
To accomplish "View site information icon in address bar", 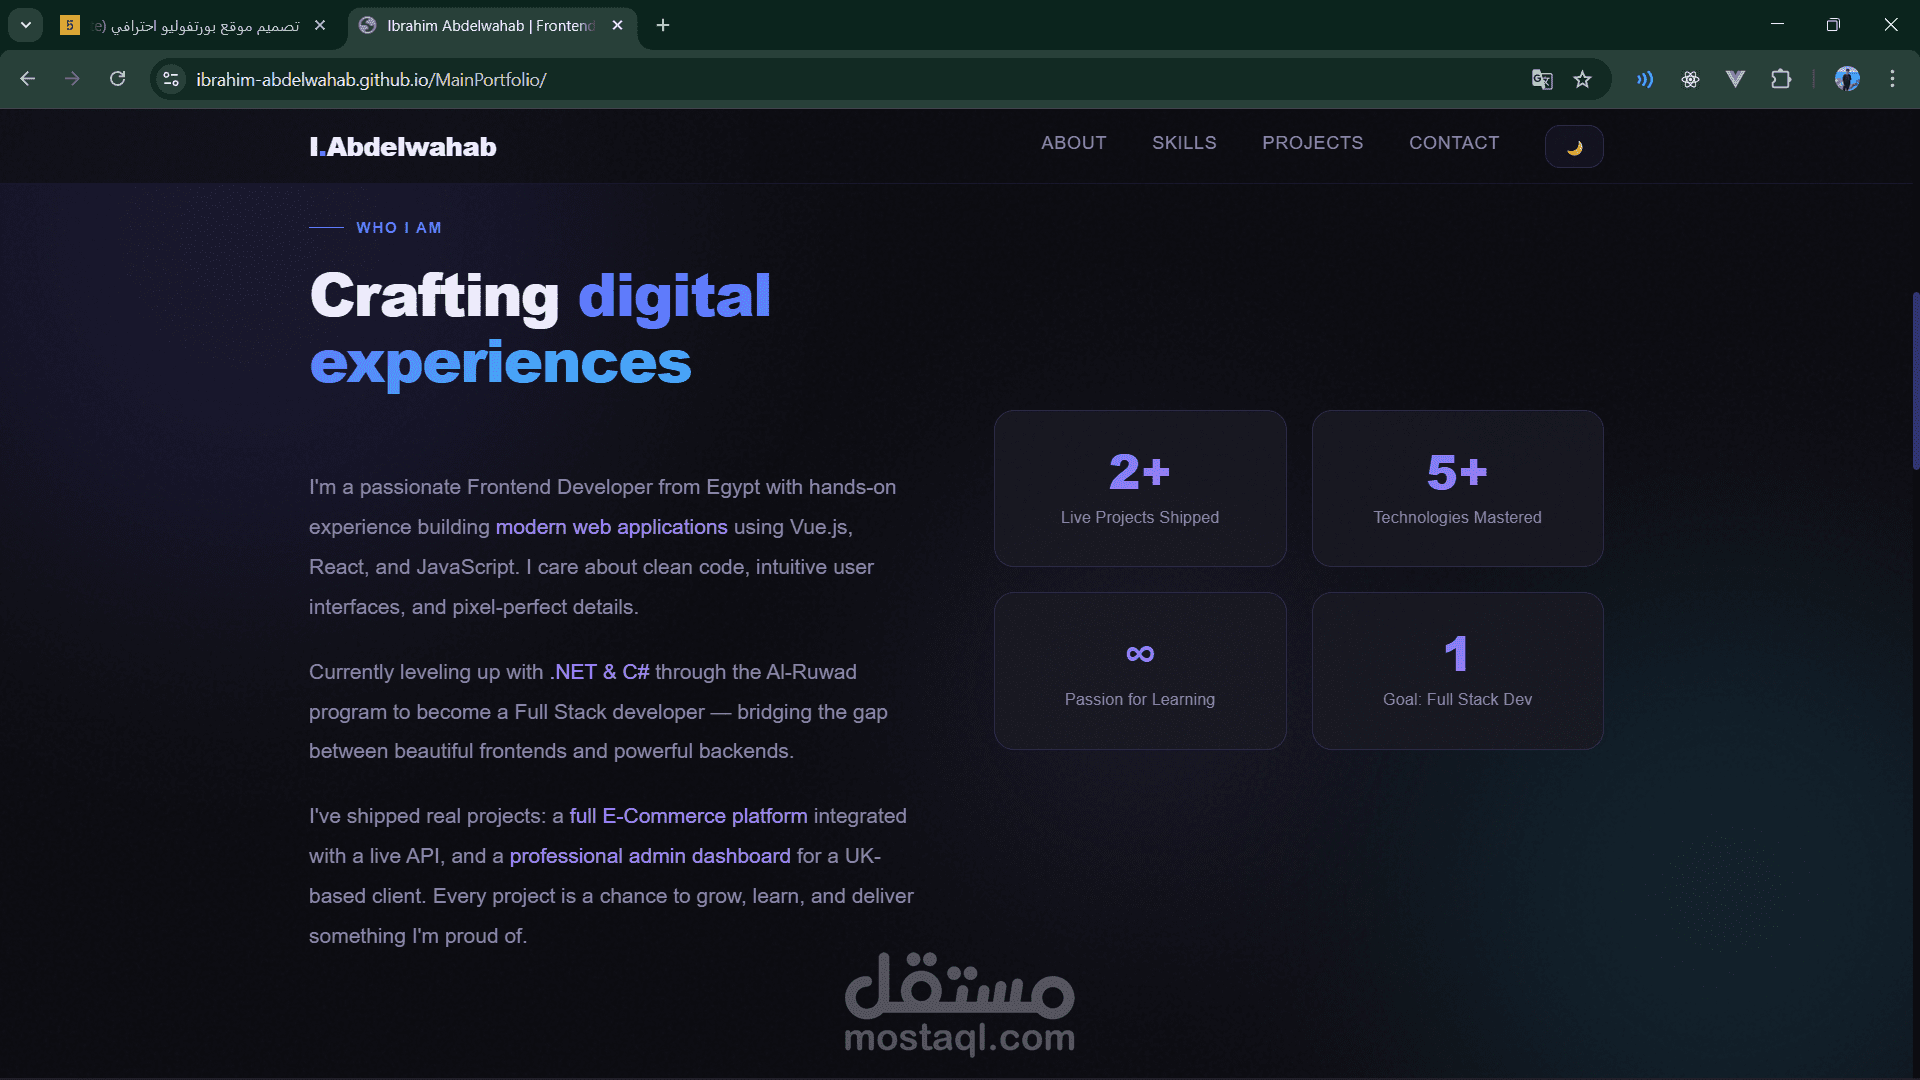I will [172, 80].
